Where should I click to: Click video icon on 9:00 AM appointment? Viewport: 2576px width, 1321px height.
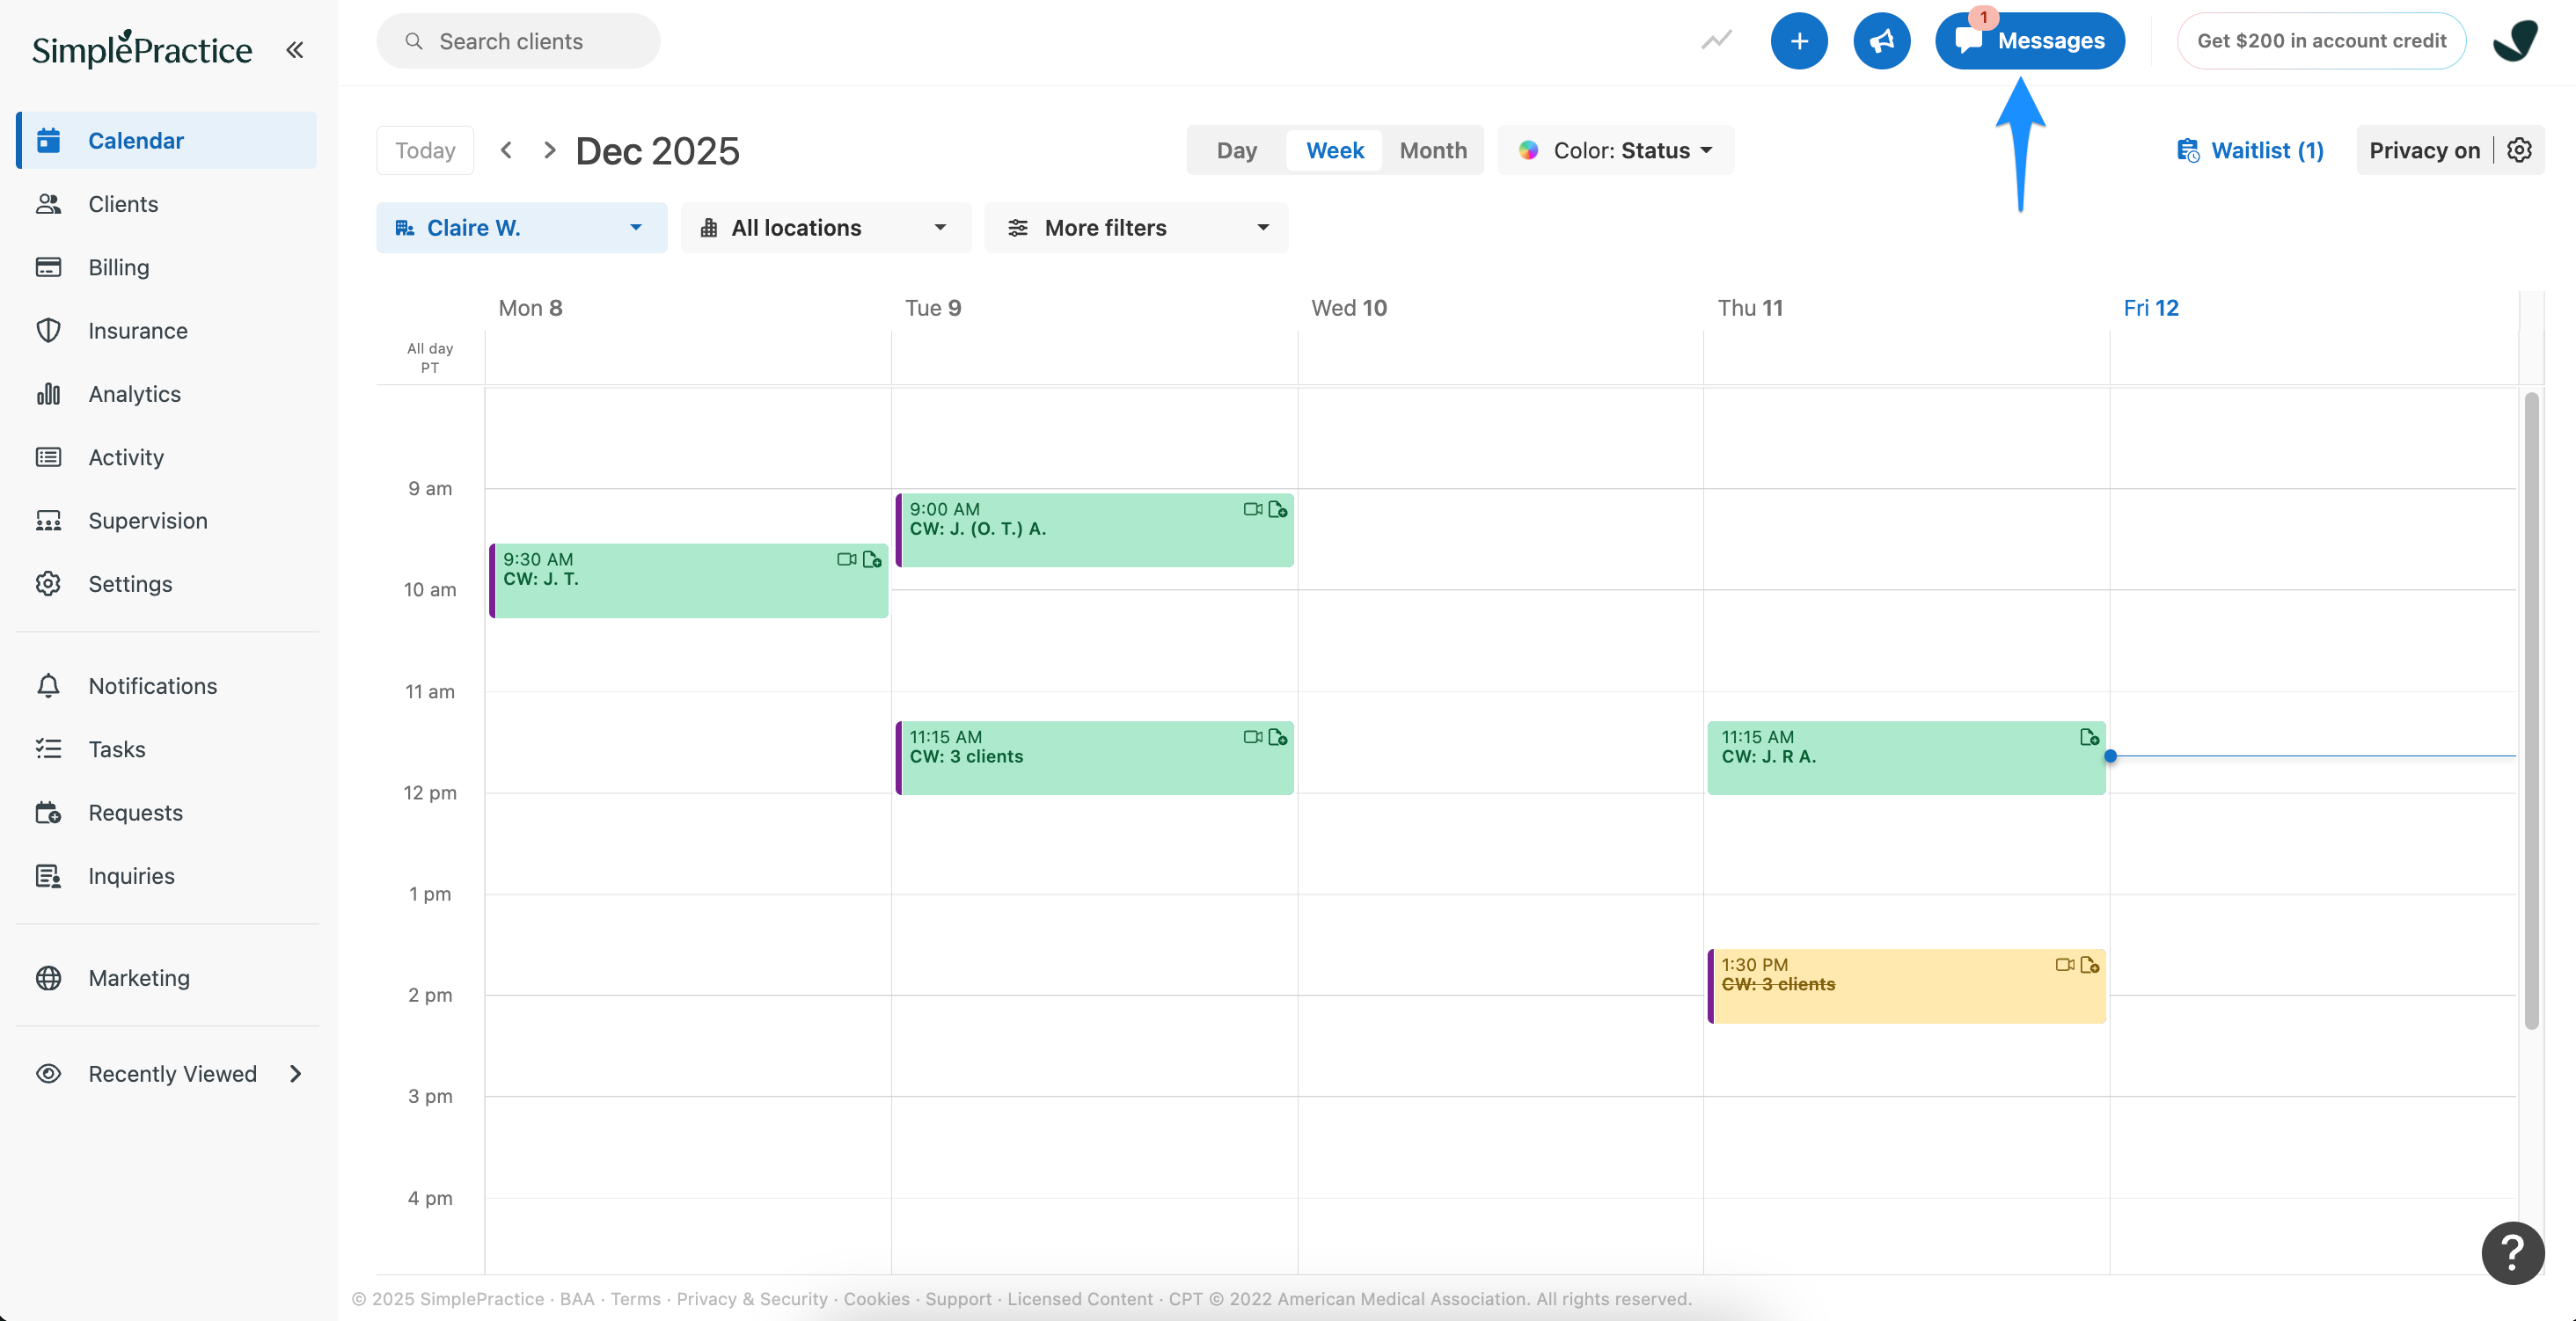tap(1252, 509)
